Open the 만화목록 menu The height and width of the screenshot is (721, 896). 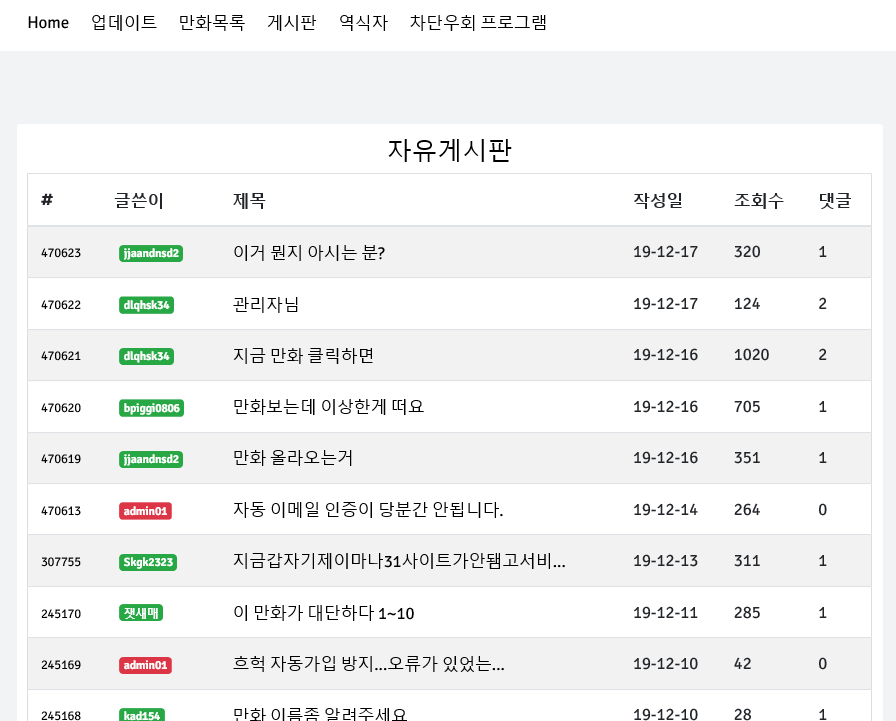[212, 23]
